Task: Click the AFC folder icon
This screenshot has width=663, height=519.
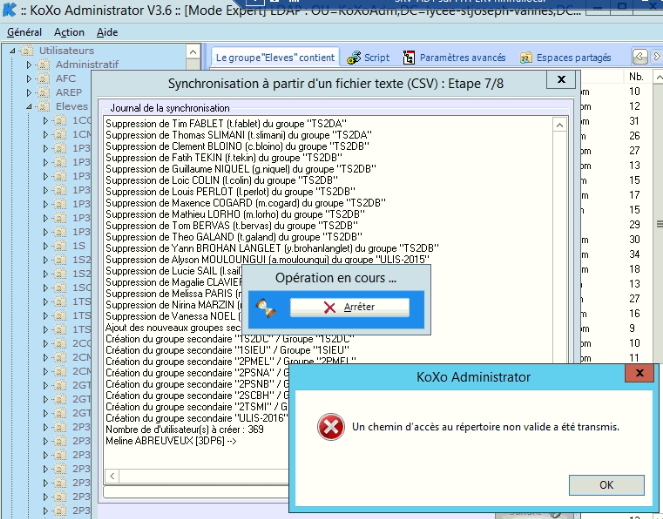Action: [x=44, y=79]
